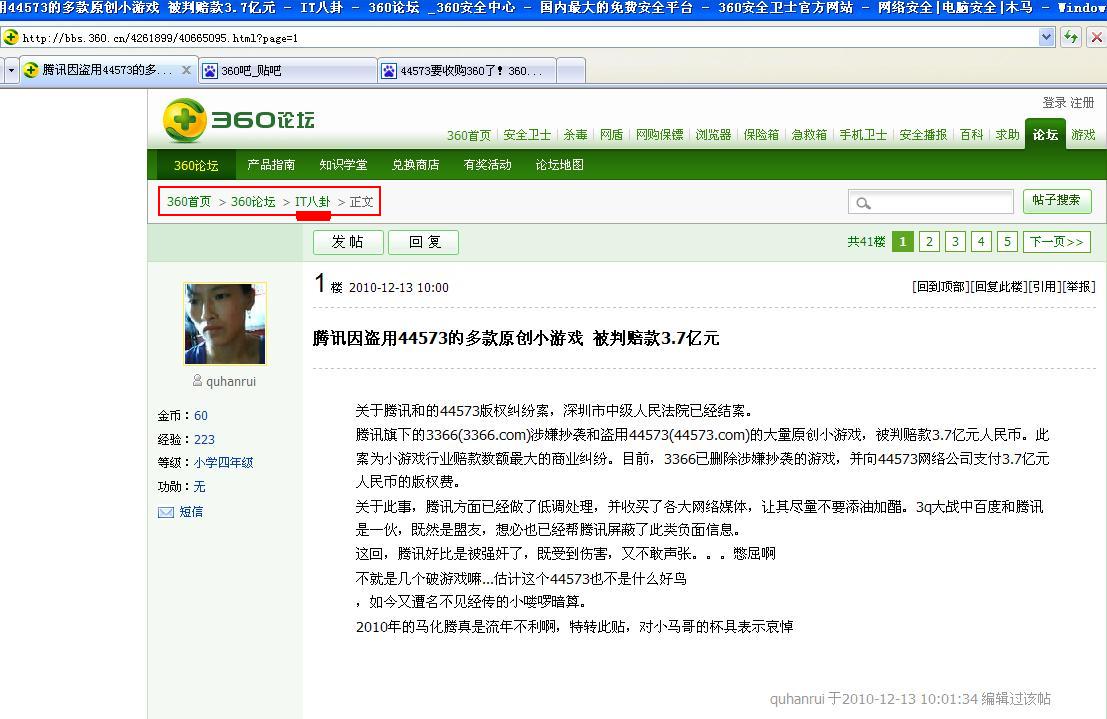1107x719 pixels.
Task: Click the 小学四年级 level link
Action: click(223, 463)
